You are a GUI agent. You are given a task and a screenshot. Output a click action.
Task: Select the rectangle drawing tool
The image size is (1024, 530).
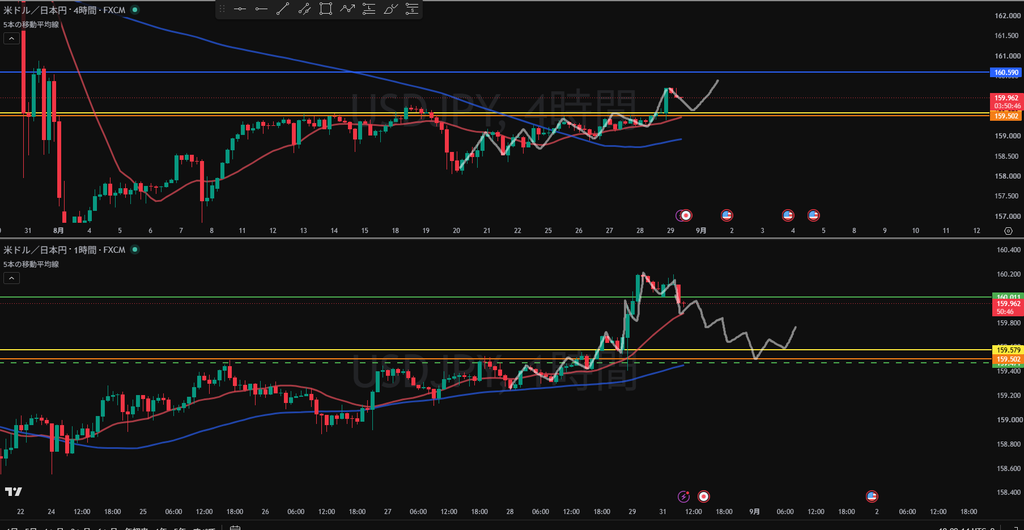click(325, 9)
